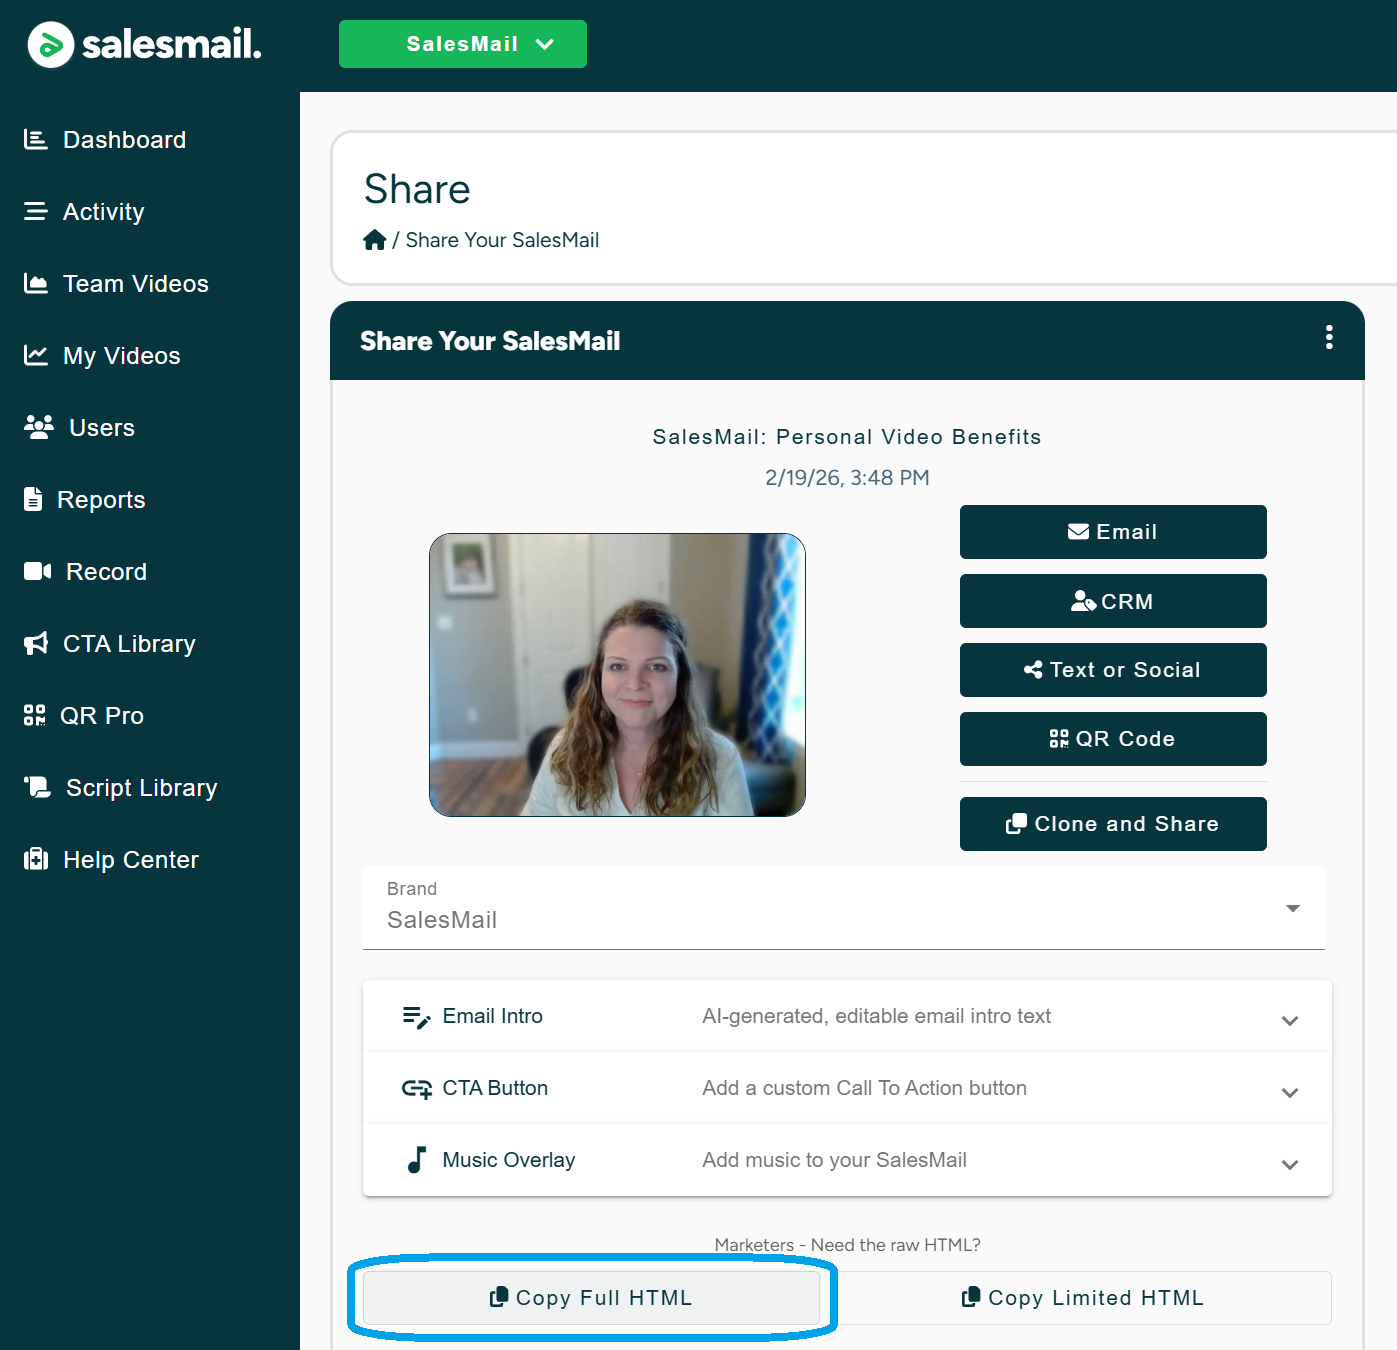Expand the Music Overlay section
The height and width of the screenshot is (1350, 1397).
(1289, 1164)
